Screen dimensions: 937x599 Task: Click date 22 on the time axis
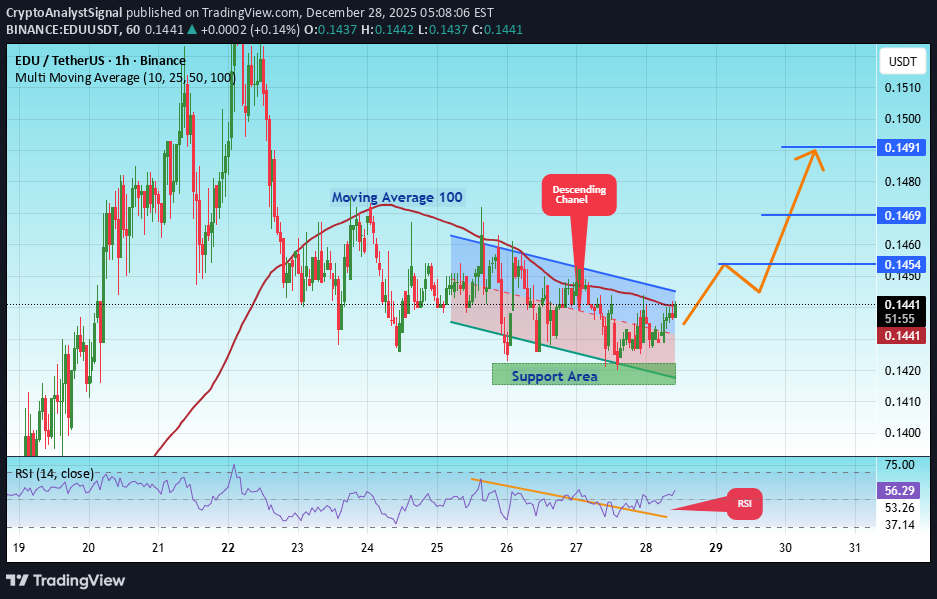tap(228, 547)
